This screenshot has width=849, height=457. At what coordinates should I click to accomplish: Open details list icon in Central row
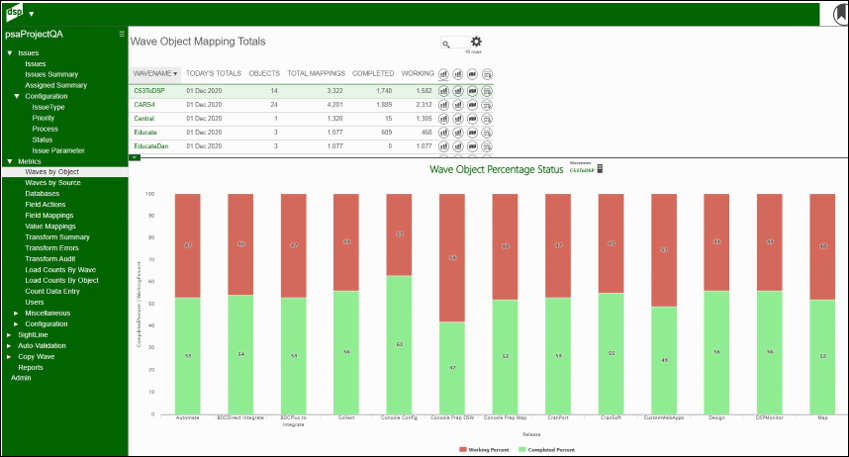487,119
